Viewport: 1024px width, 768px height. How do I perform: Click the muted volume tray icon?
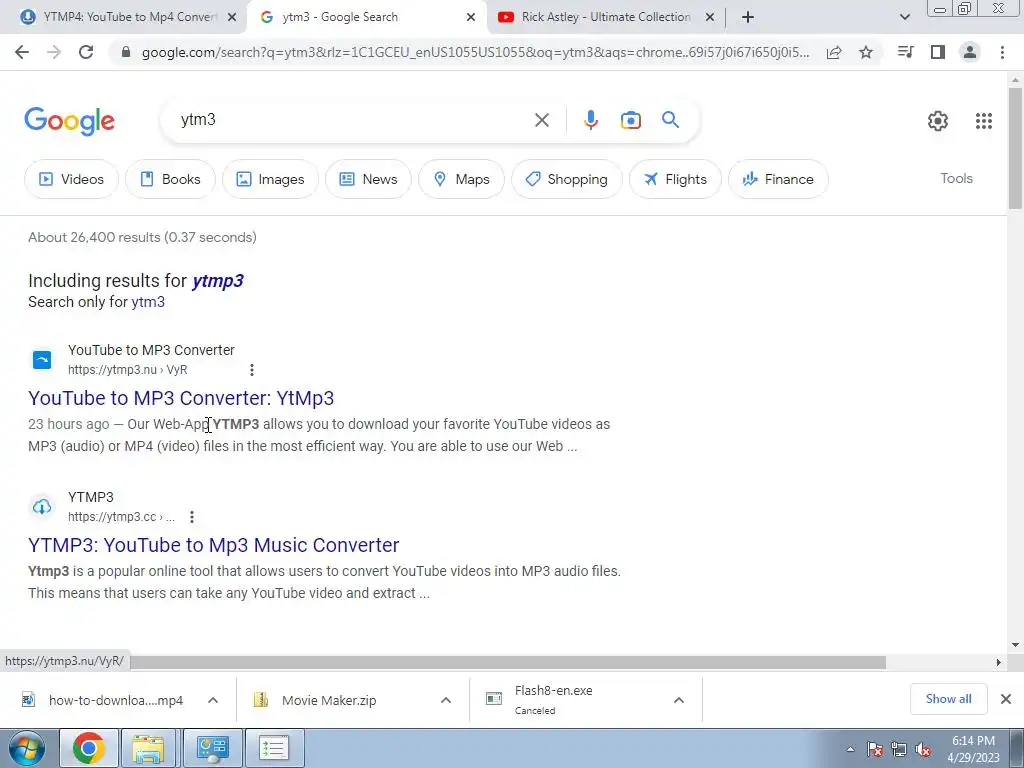coord(923,750)
